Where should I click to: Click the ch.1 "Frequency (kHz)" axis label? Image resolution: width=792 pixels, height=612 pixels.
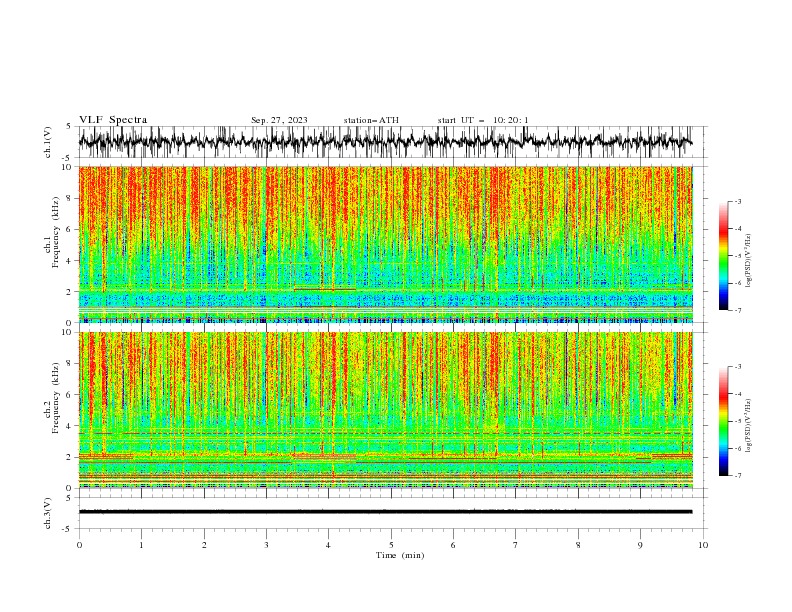(x=56, y=232)
